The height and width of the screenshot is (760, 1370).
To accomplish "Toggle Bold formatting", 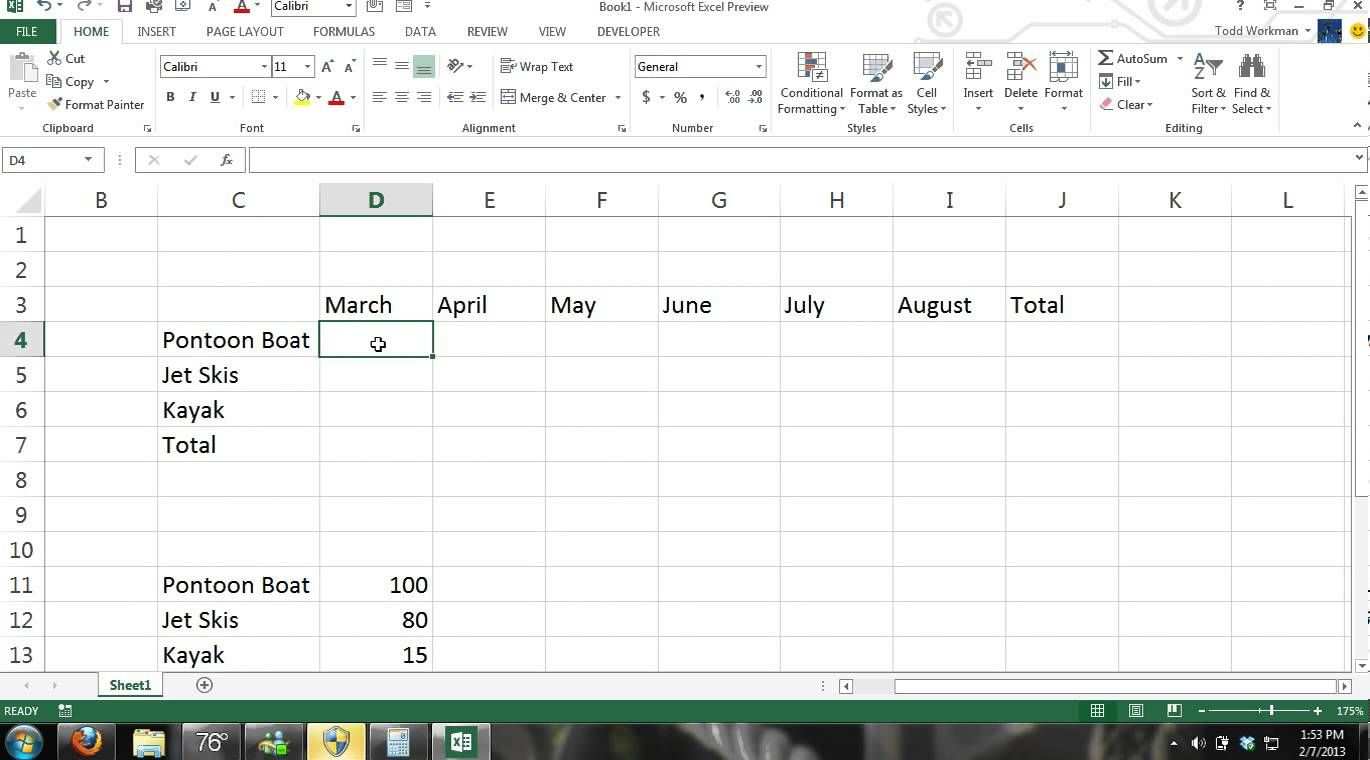I will tap(170, 98).
